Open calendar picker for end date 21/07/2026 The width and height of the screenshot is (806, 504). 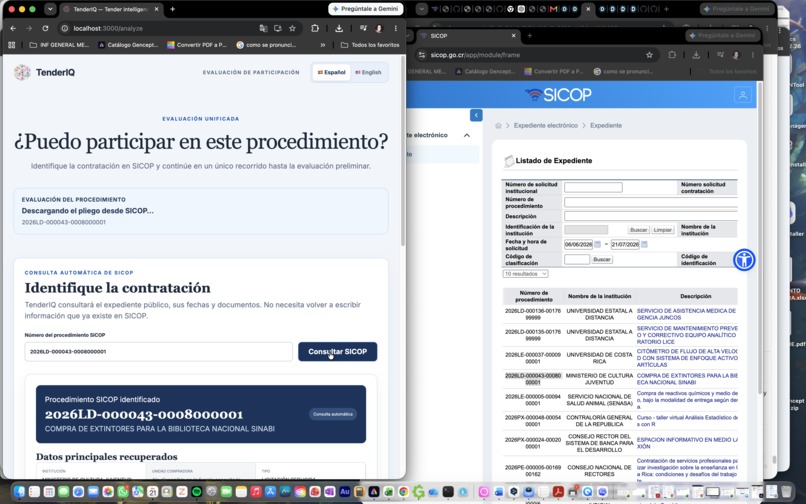pyautogui.click(x=644, y=244)
